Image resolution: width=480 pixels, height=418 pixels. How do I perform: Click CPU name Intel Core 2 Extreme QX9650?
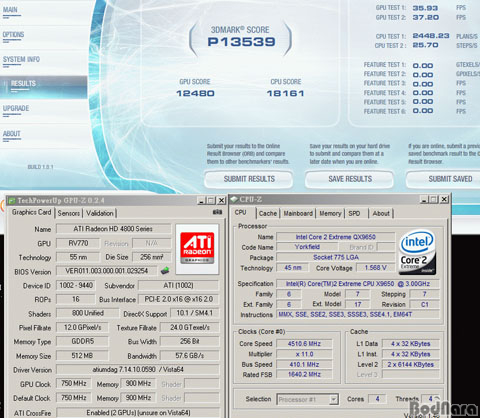[336, 237]
